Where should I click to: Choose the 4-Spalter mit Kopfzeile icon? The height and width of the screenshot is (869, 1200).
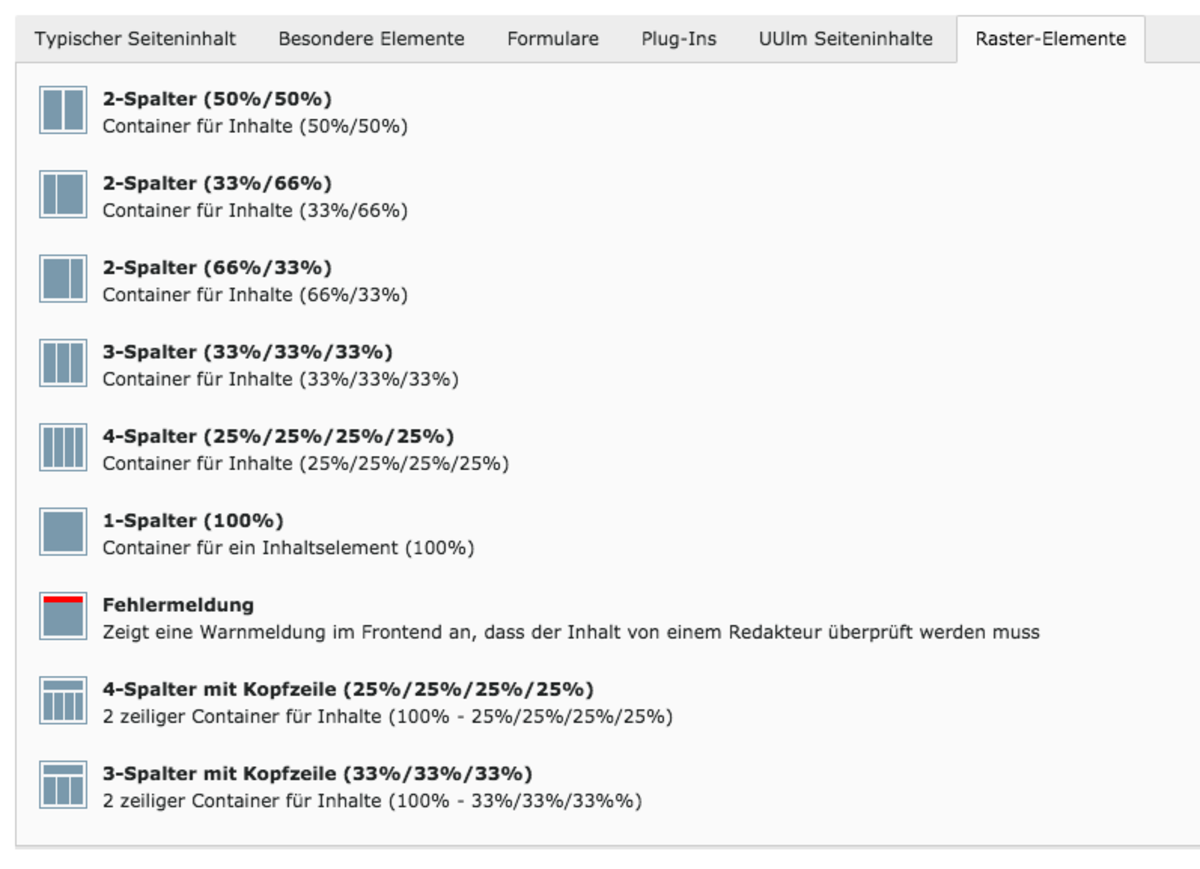[x=63, y=700]
